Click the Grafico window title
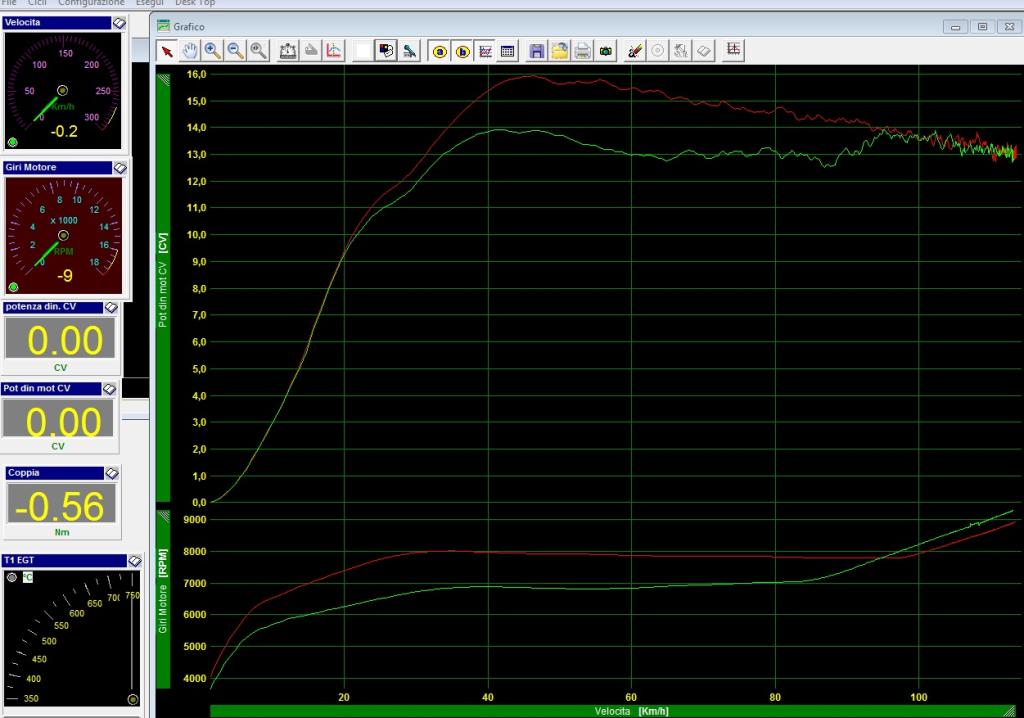 [189, 27]
